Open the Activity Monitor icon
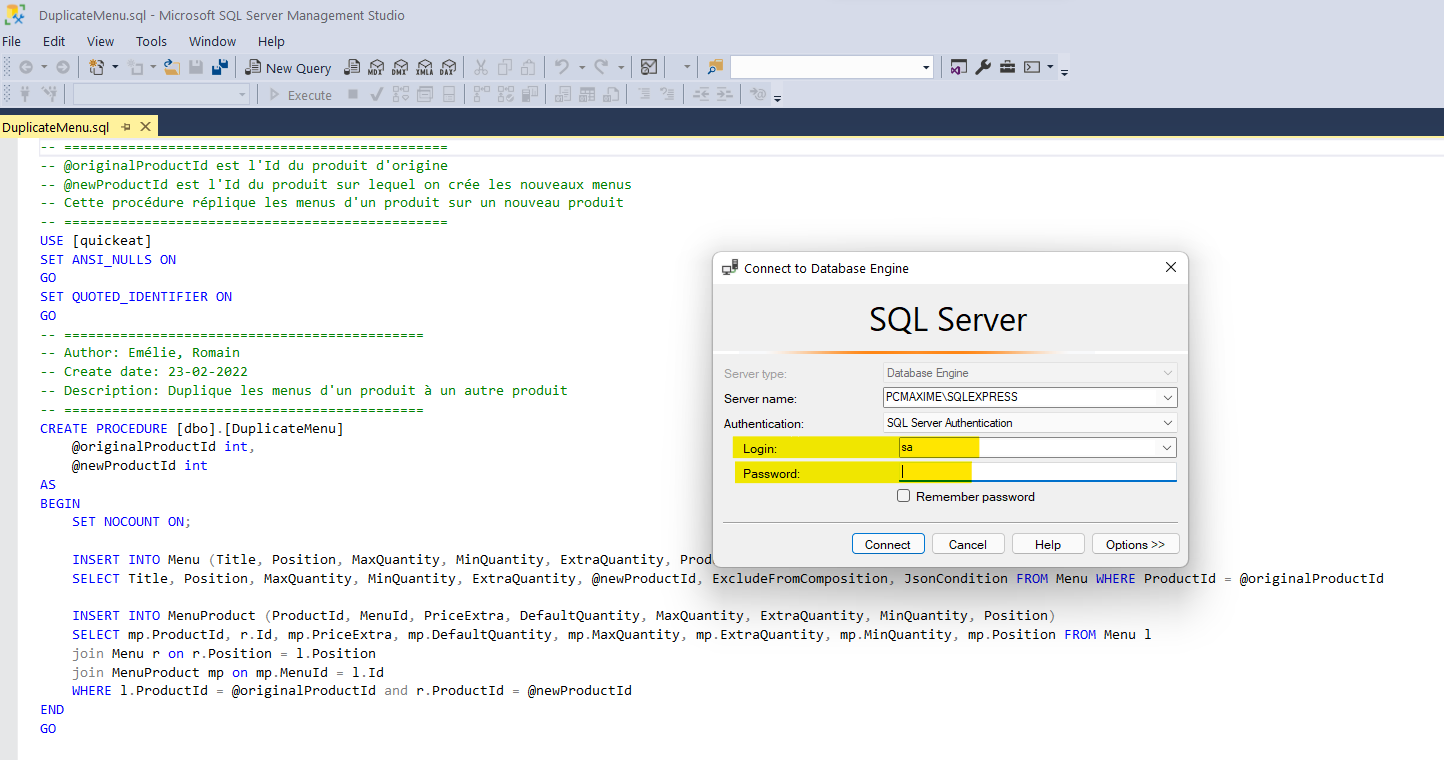The height and width of the screenshot is (760, 1444). pyautogui.click(x=649, y=67)
